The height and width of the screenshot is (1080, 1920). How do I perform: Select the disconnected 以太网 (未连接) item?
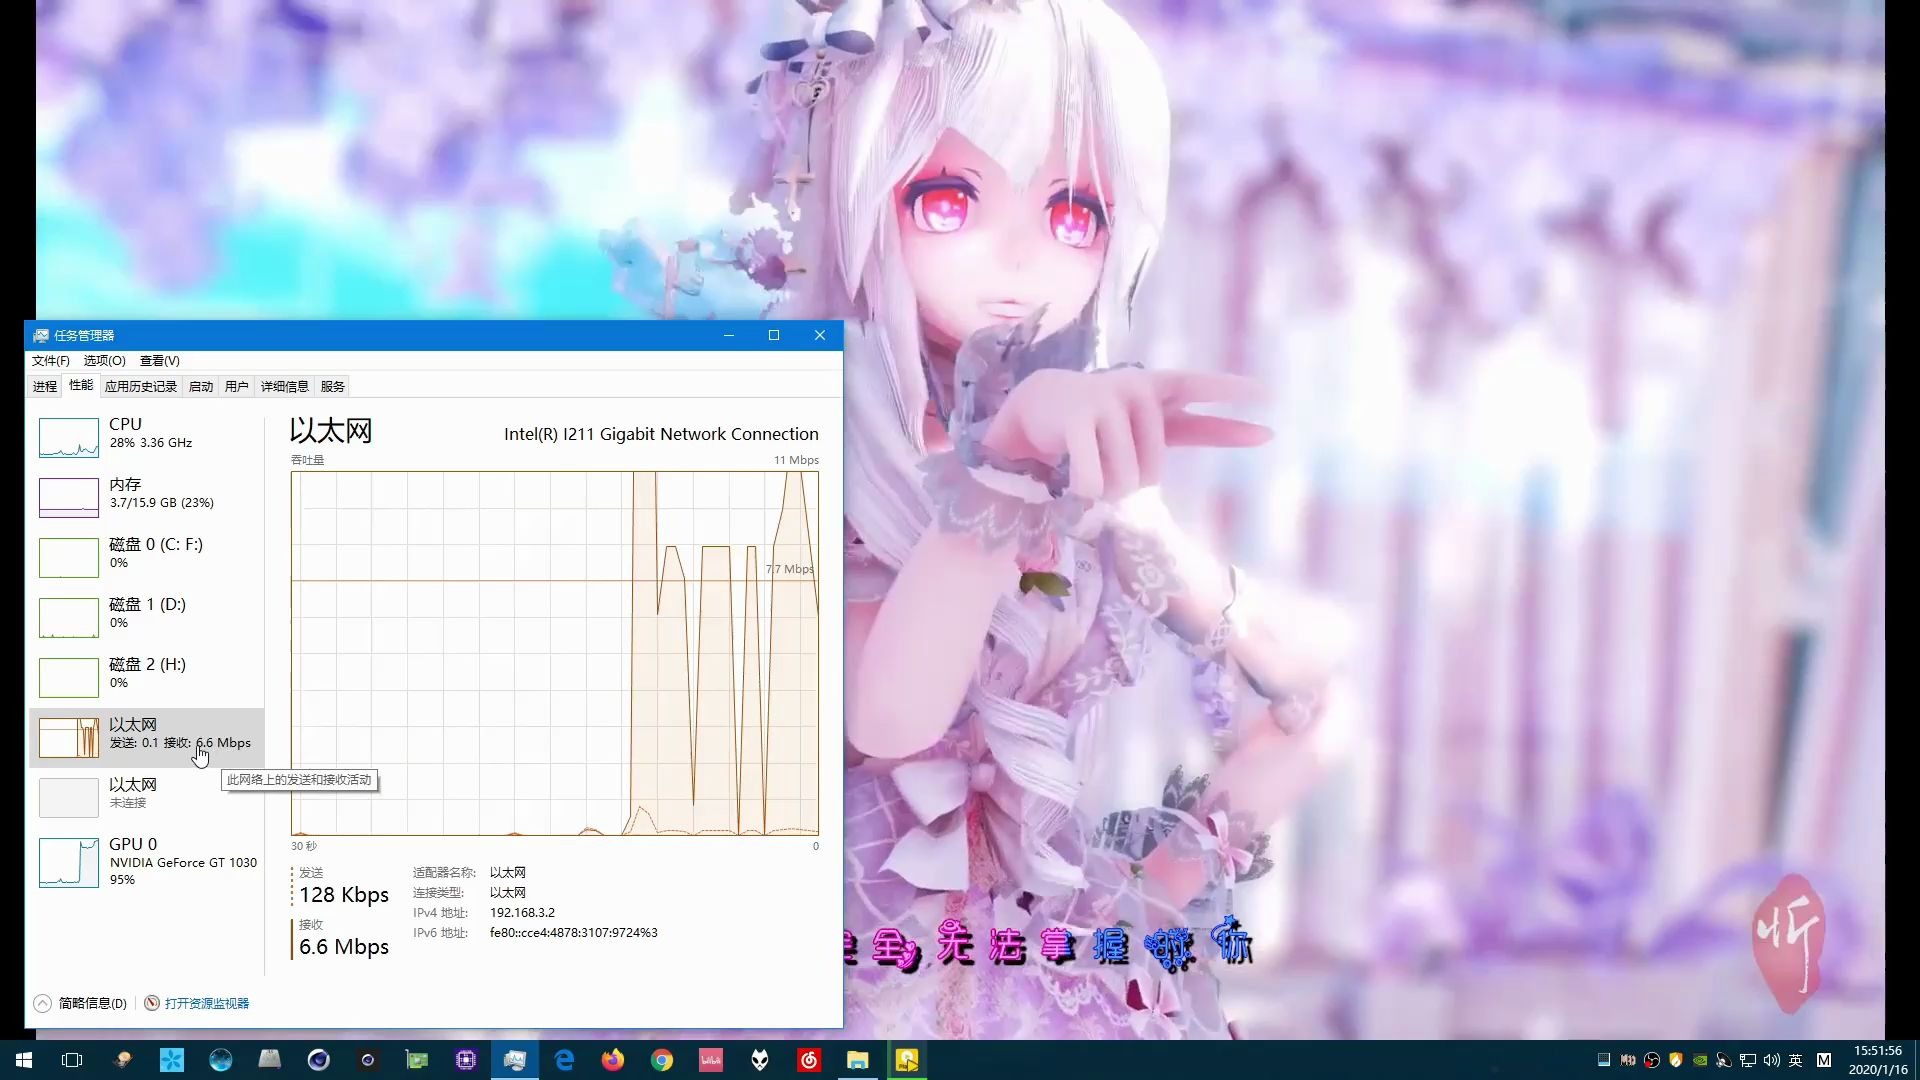(147, 797)
